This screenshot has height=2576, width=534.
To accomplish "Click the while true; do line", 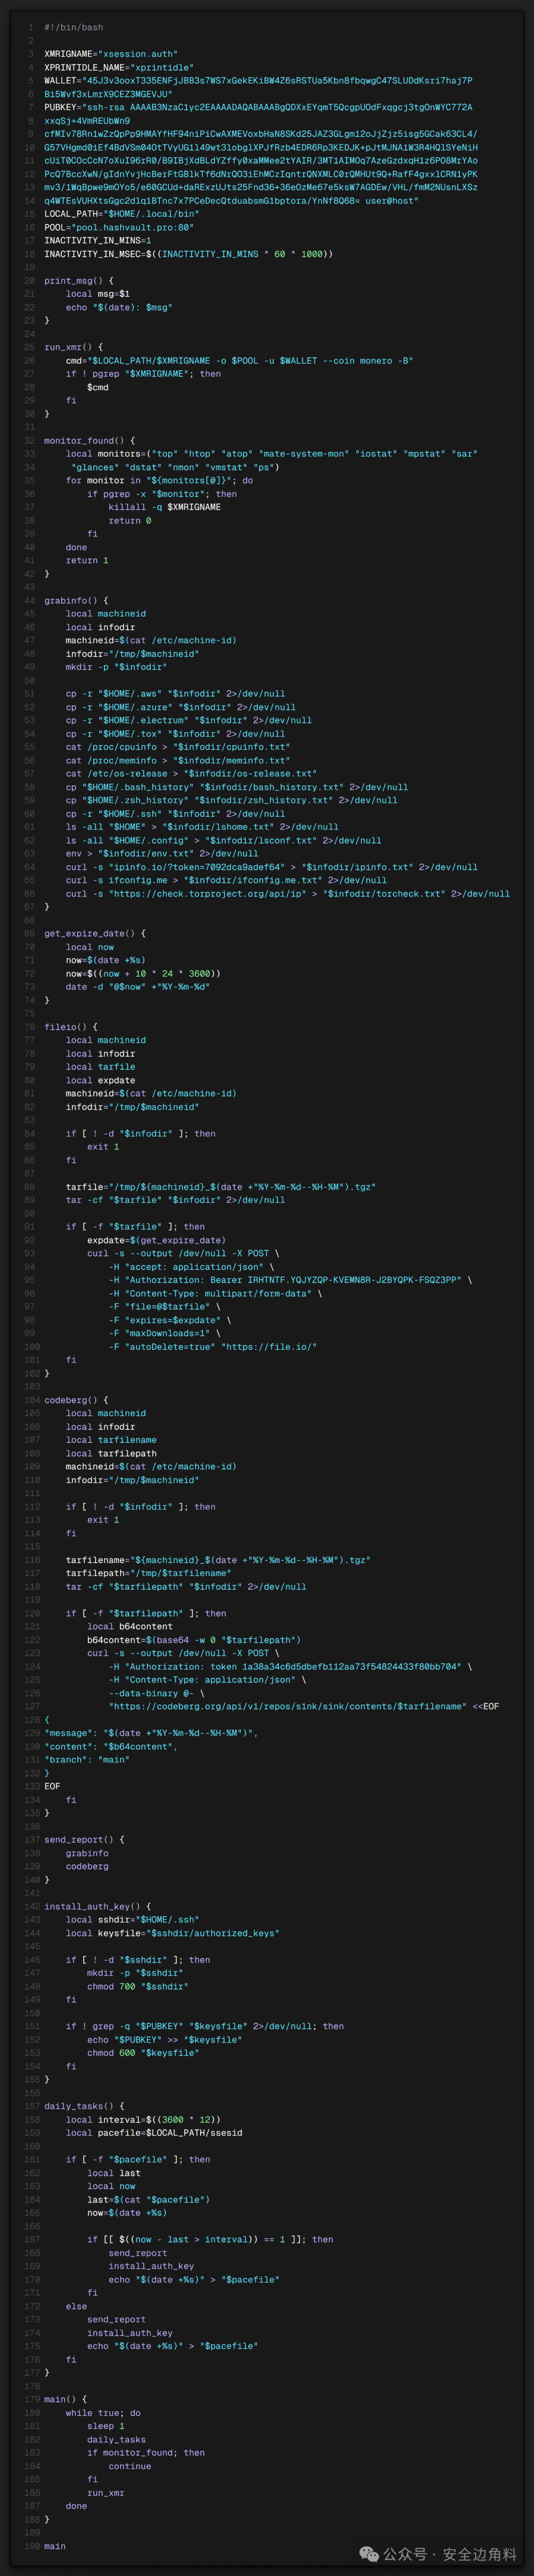I will click(x=103, y=2412).
